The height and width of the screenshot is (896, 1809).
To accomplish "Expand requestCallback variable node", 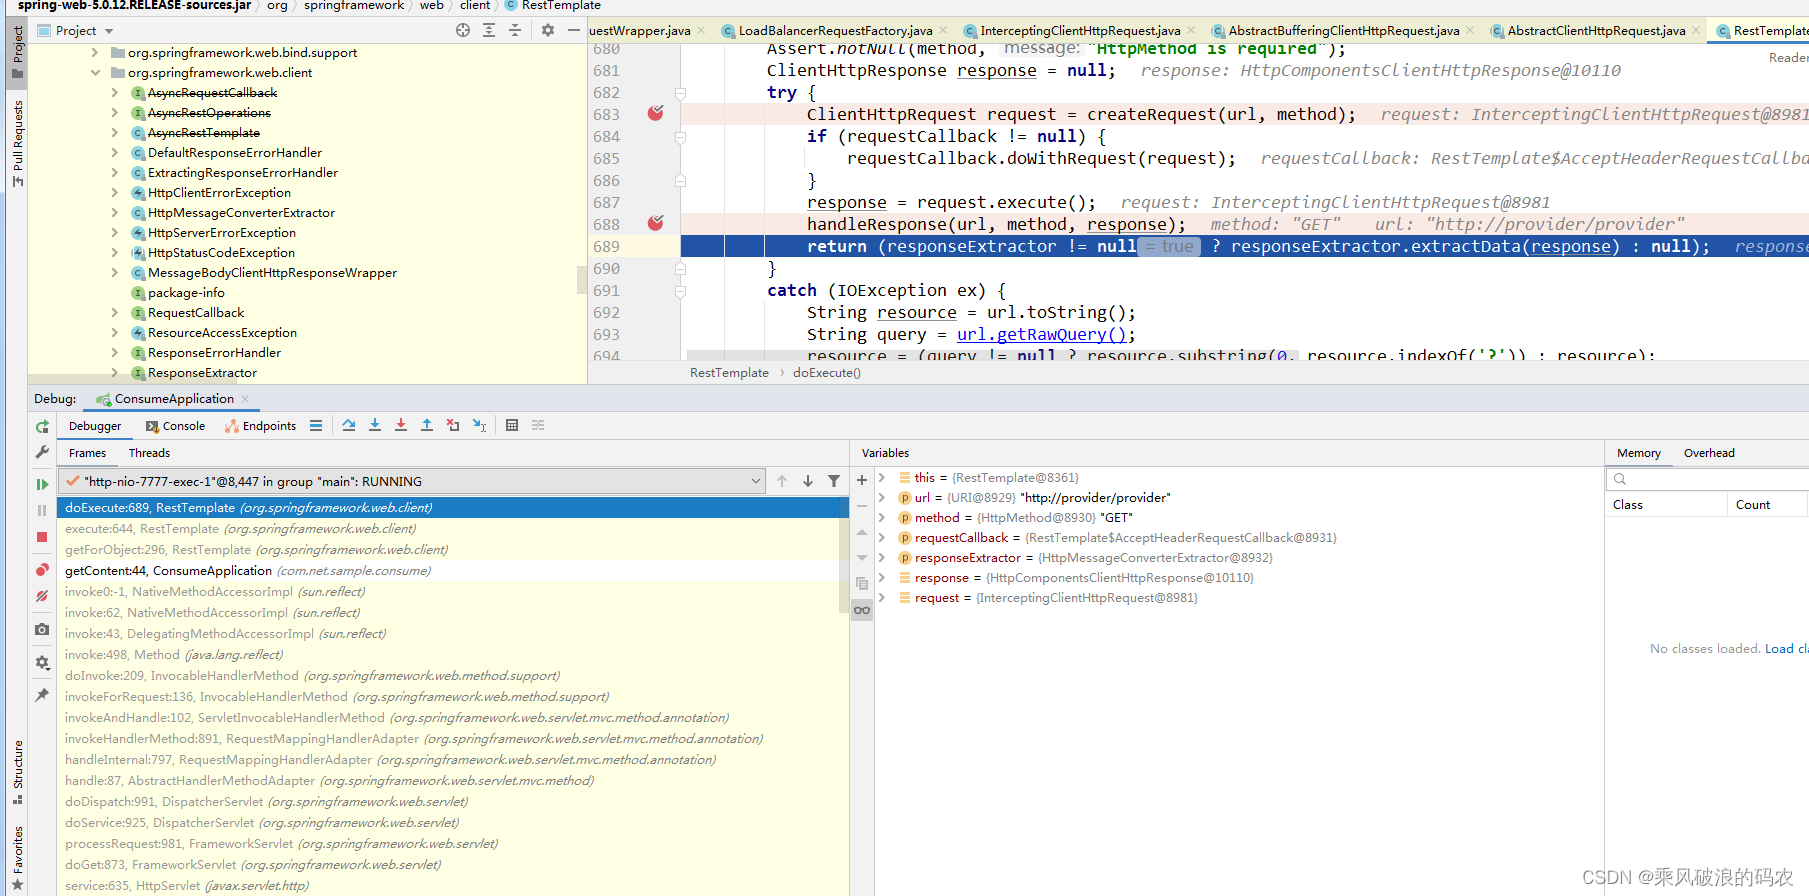I will tap(882, 537).
